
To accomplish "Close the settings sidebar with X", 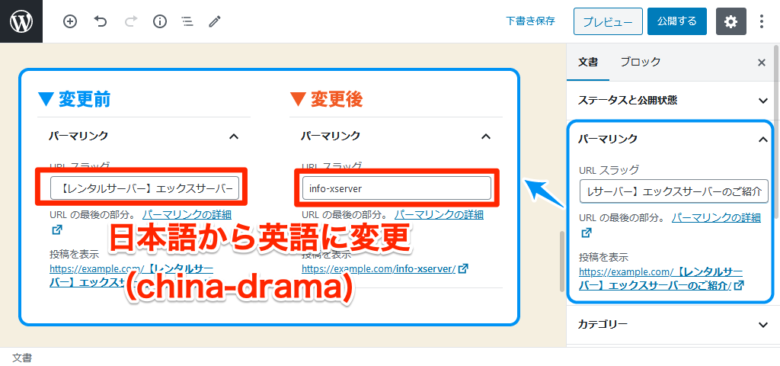I will (x=761, y=62).
